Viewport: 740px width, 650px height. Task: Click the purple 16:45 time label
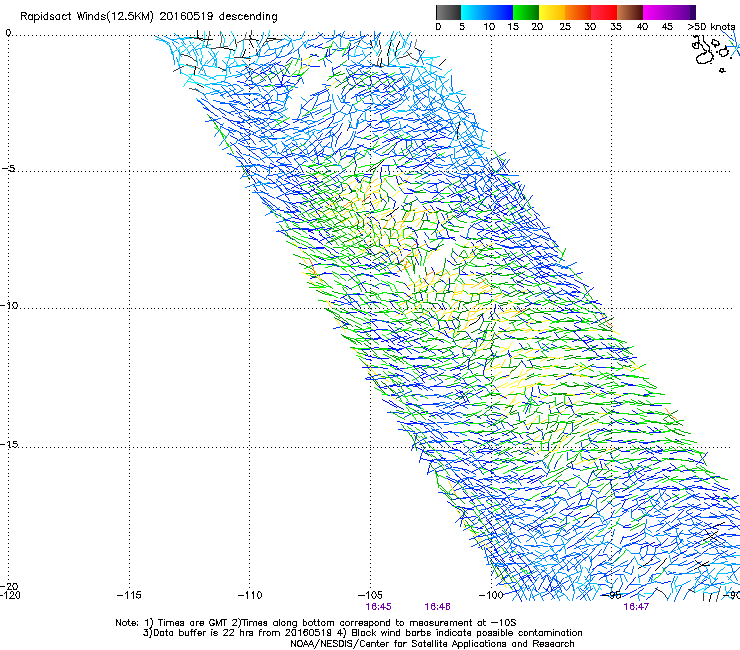tap(378, 607)
